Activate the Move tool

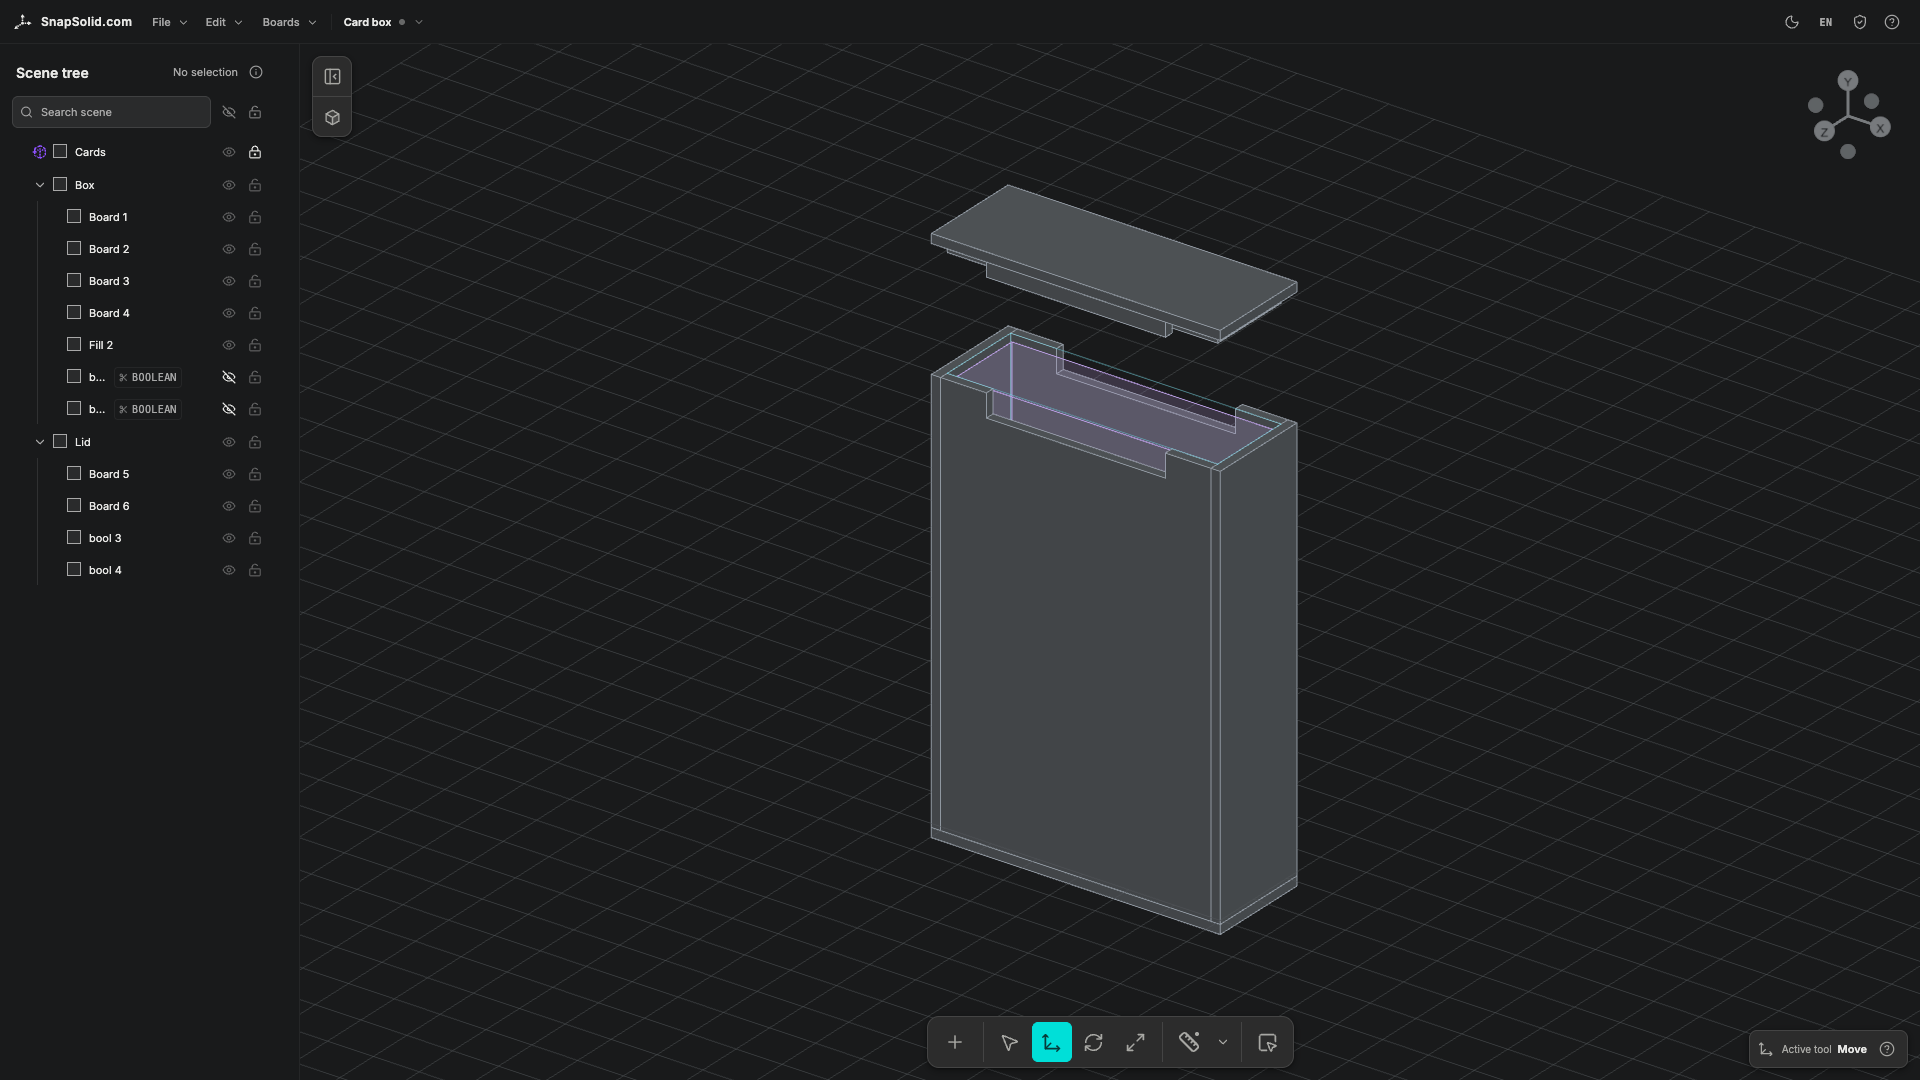[1051, 1043]
